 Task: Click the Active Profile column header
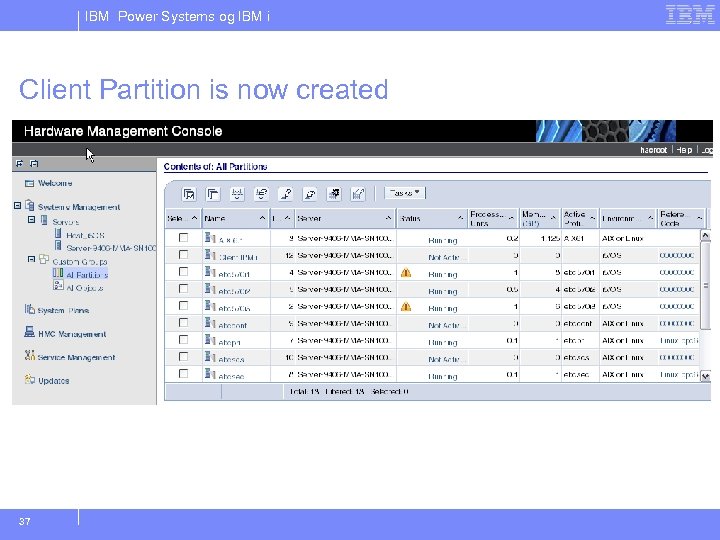[x=579, y=219]
